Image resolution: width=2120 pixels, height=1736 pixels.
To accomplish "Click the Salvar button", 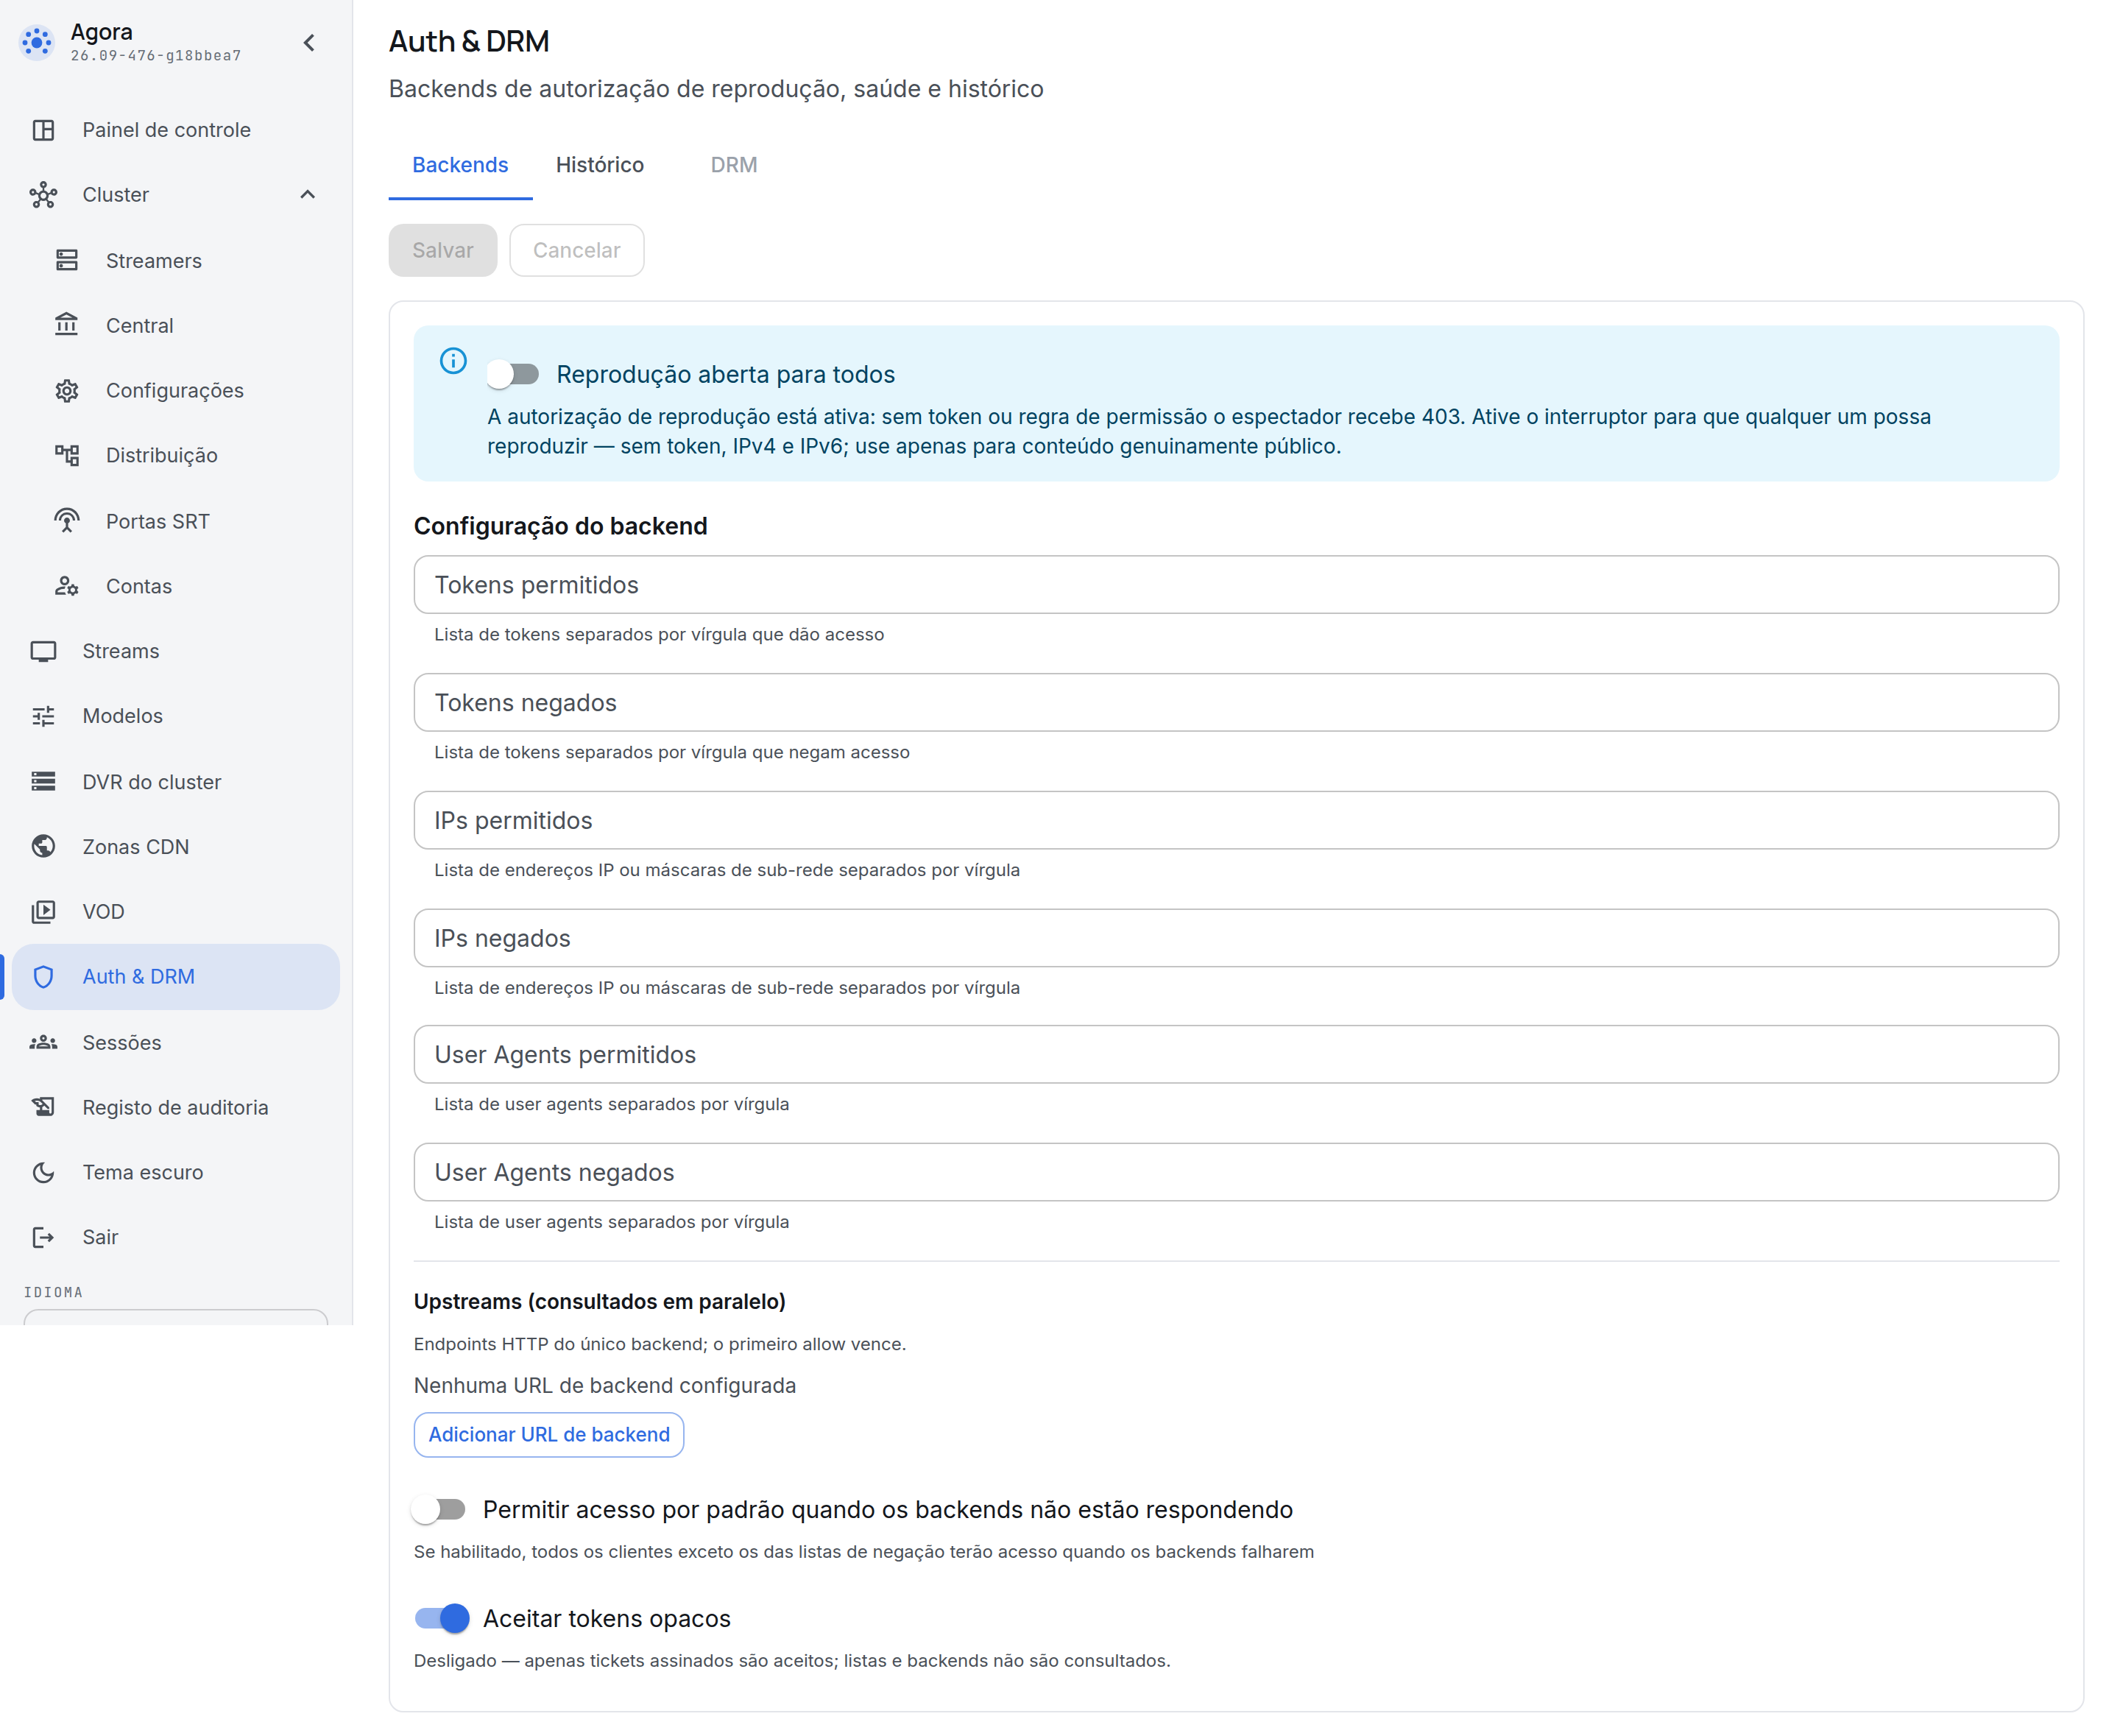I will click(x=443, y=250).
